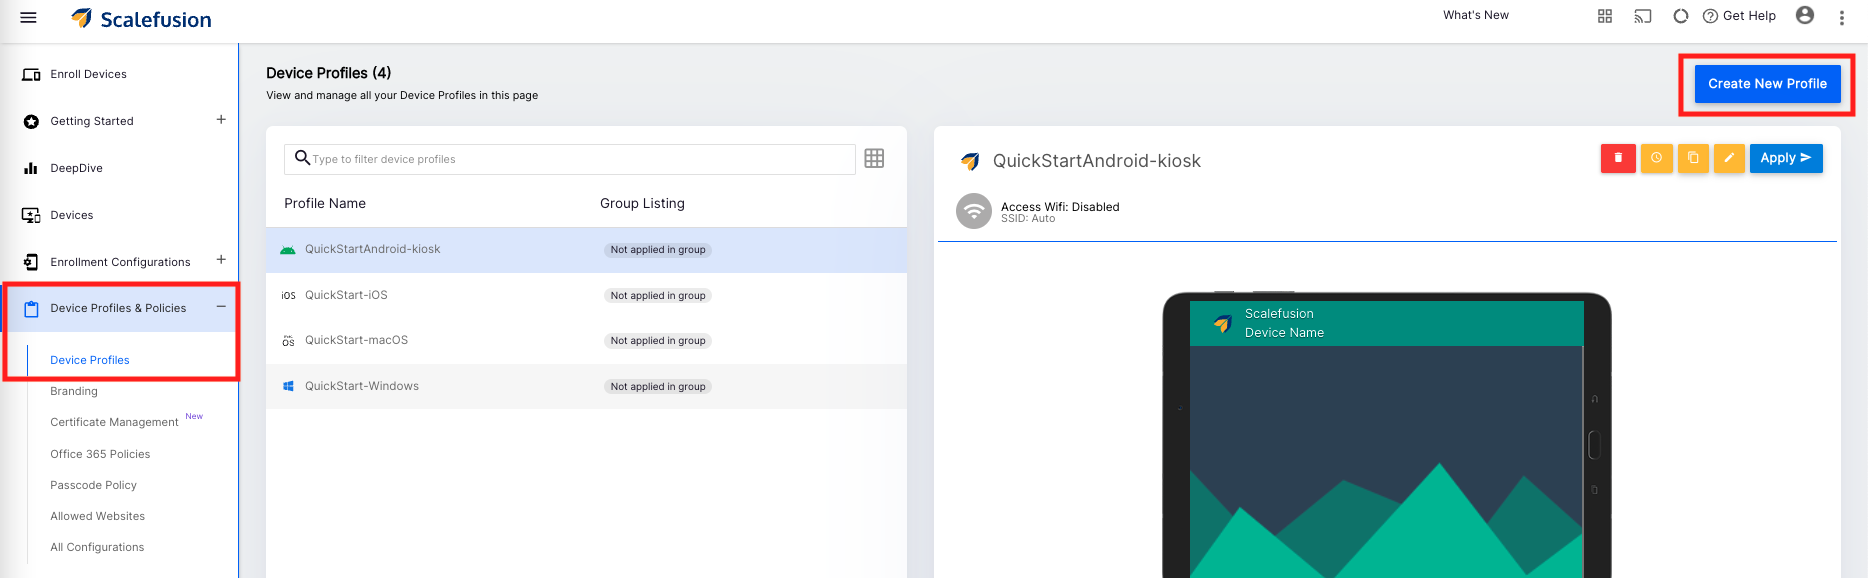Click the iOS icon beside QuickStart-iOS
This screenshot has height=578, width=1868.
coord(288,296)
